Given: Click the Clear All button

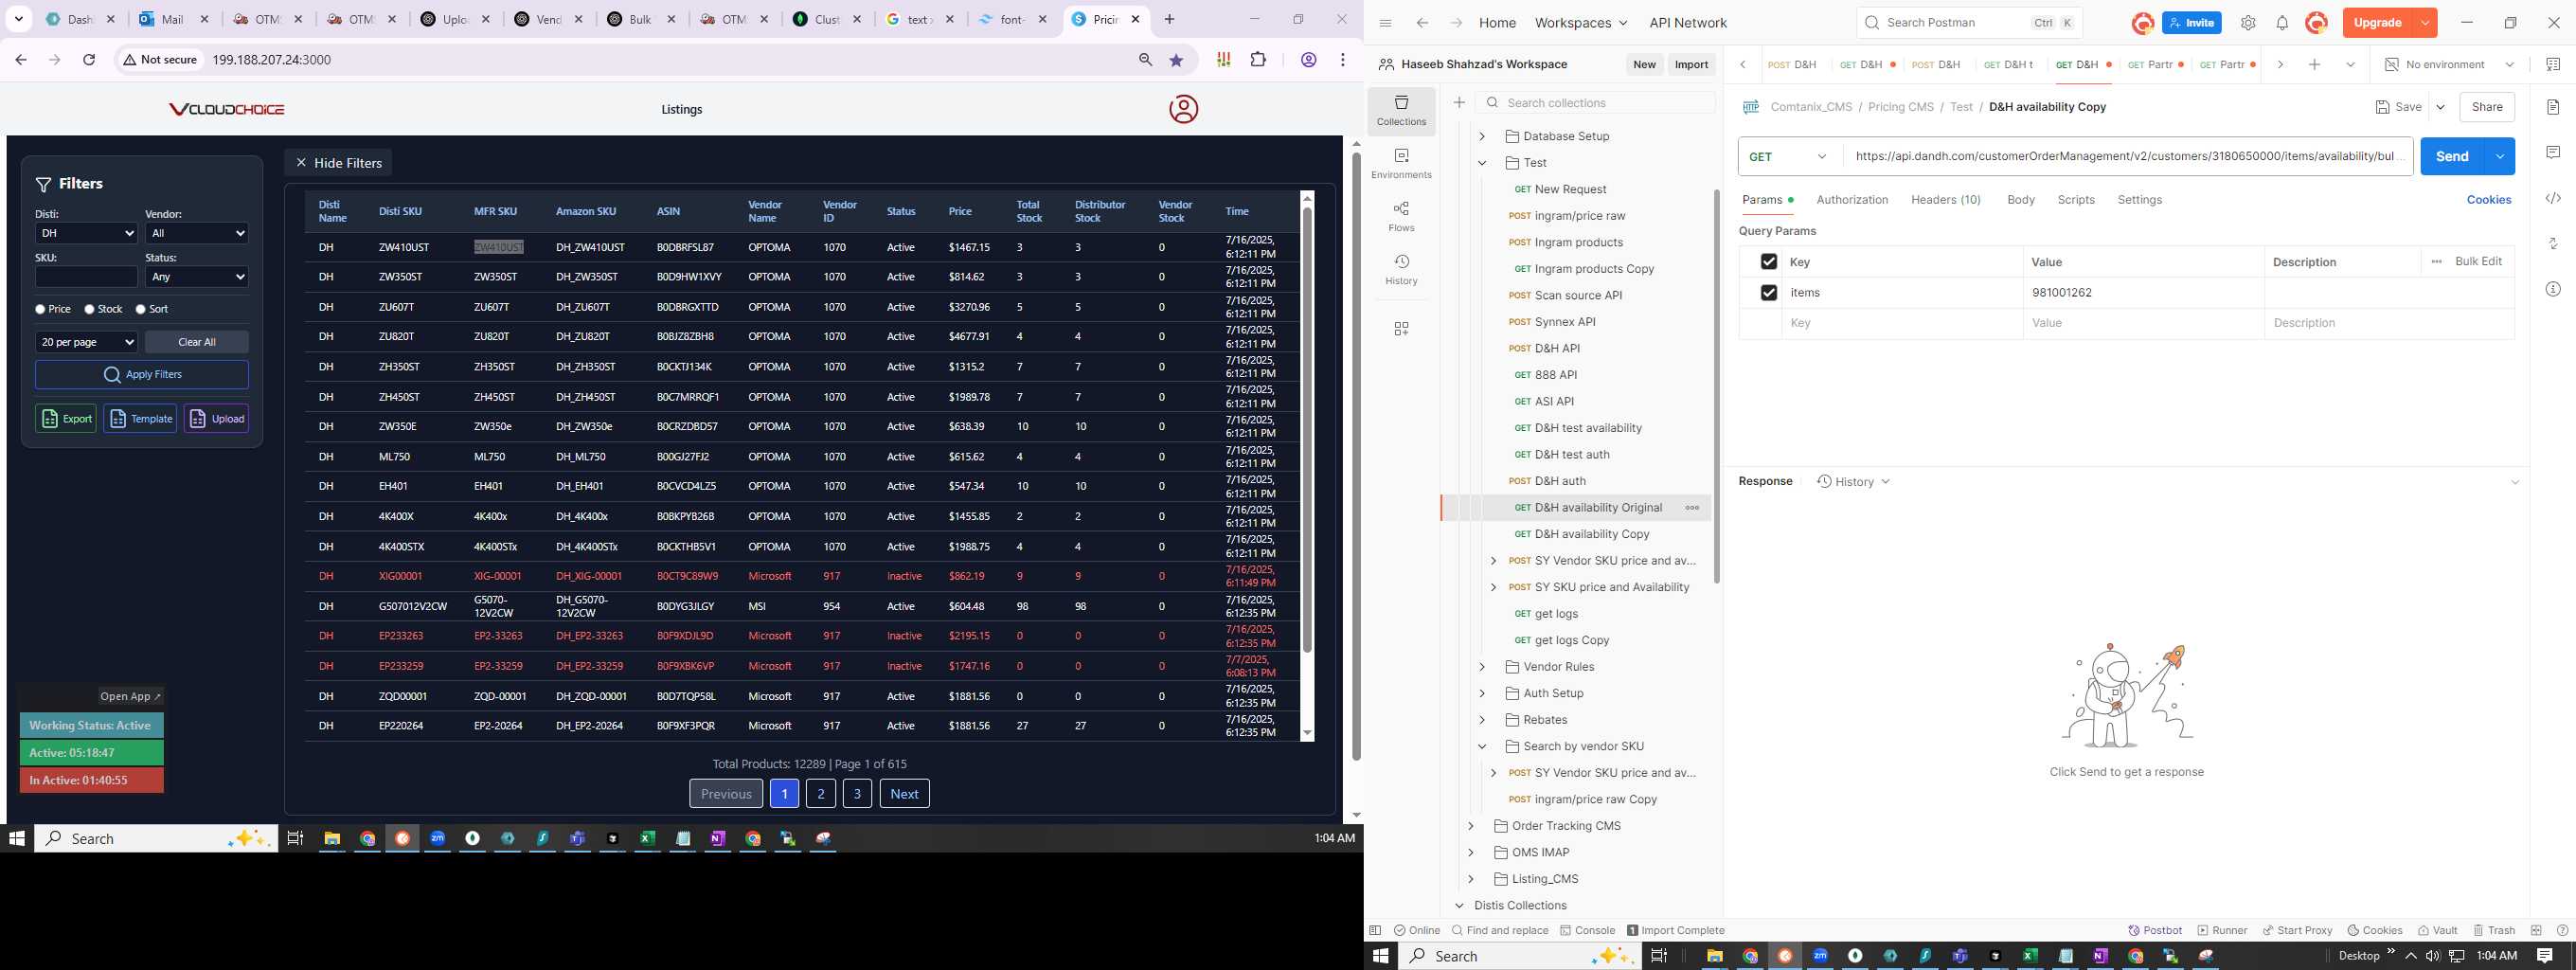Looking at the screenshot, I should [x=197, y=342].
